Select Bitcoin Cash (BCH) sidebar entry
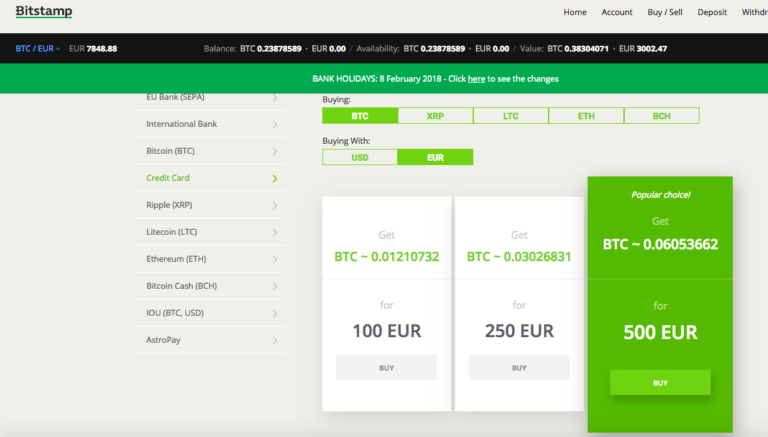Screen dimensions: 768x437 209,286
